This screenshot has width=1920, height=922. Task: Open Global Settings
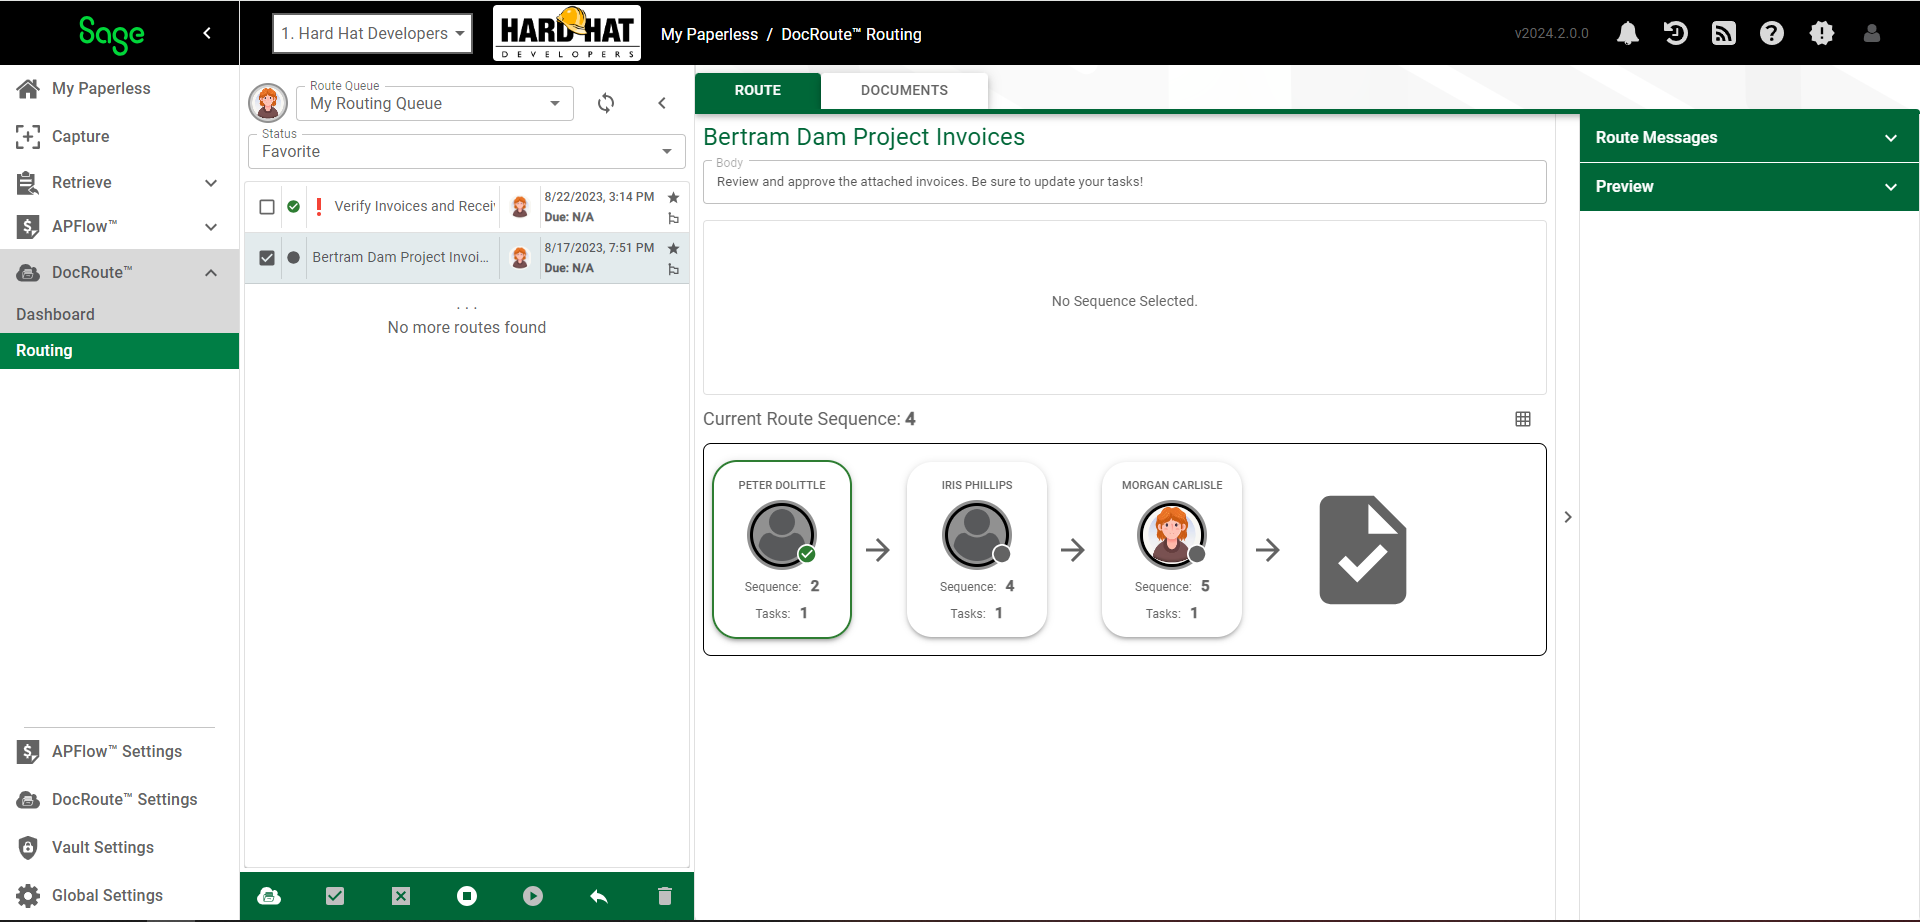click(x=119, y=896)
